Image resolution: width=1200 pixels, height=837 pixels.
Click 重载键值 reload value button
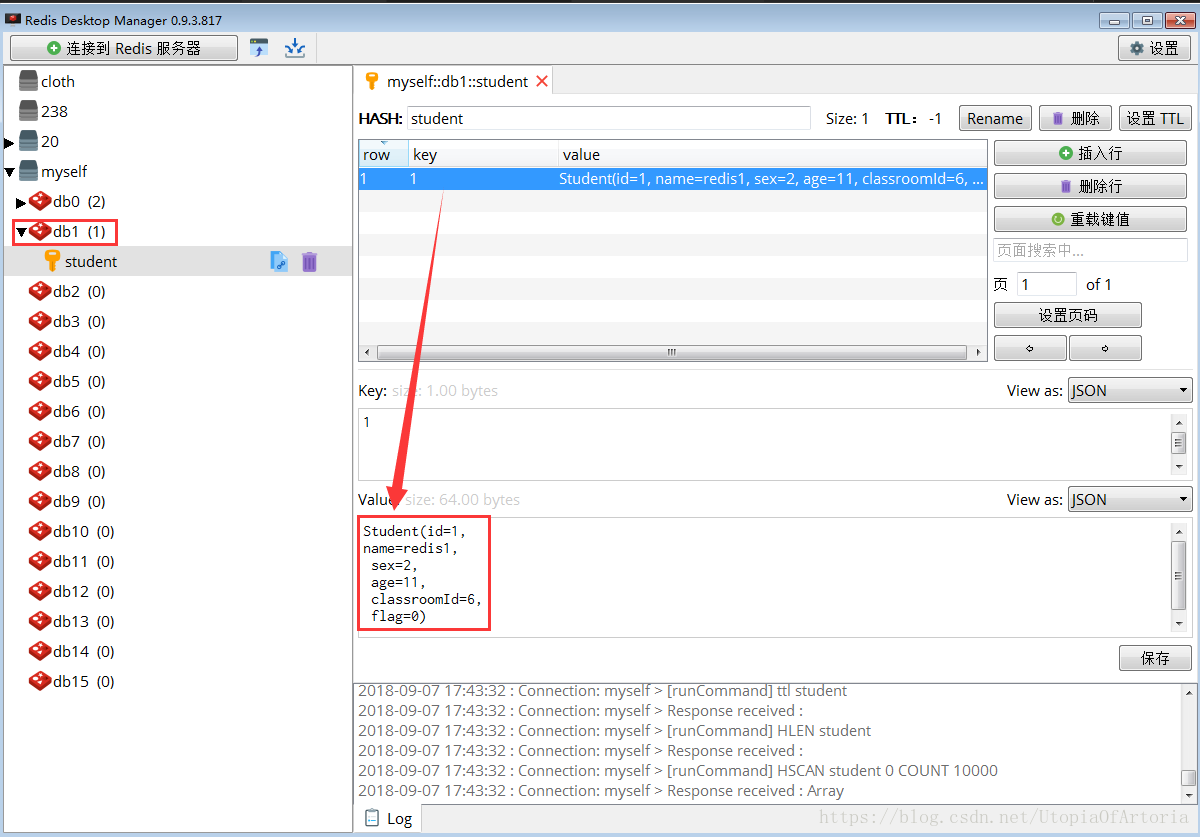[1090, 219]
